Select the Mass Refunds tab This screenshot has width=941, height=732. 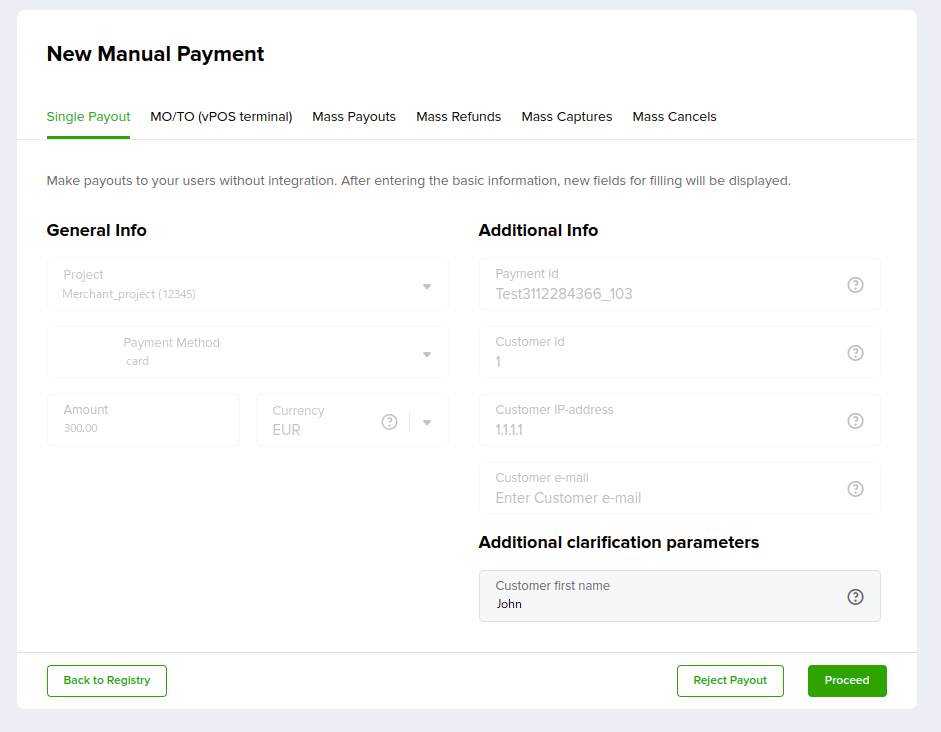pos(458,116)
